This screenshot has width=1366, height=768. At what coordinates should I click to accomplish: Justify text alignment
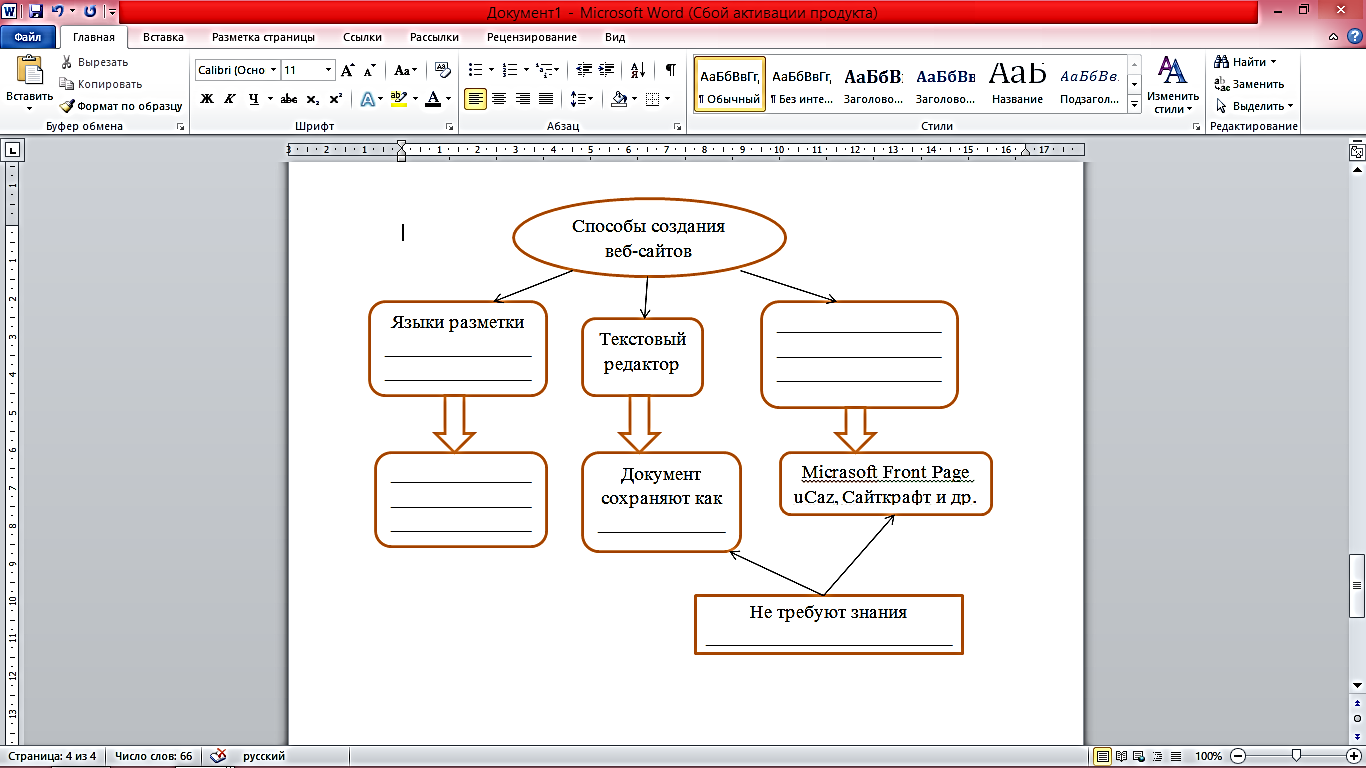[546, 98]
